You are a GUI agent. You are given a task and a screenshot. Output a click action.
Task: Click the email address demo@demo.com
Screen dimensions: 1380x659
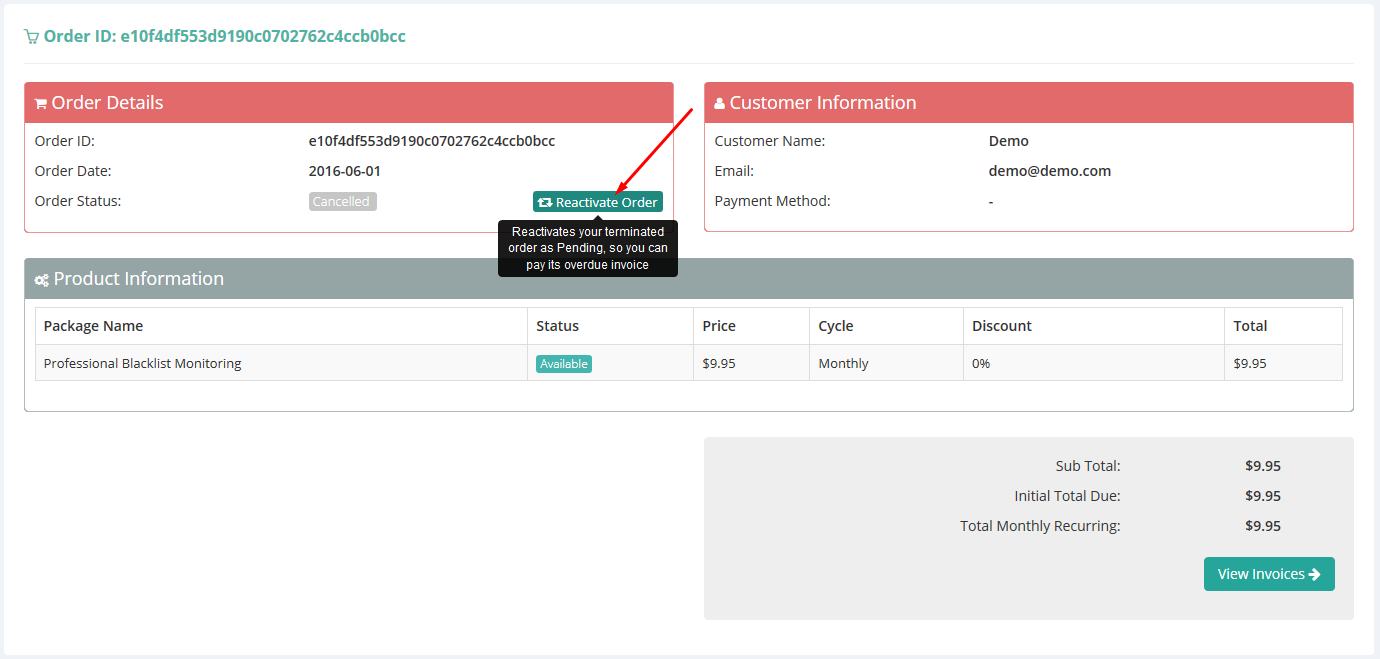coord(1050,171)
